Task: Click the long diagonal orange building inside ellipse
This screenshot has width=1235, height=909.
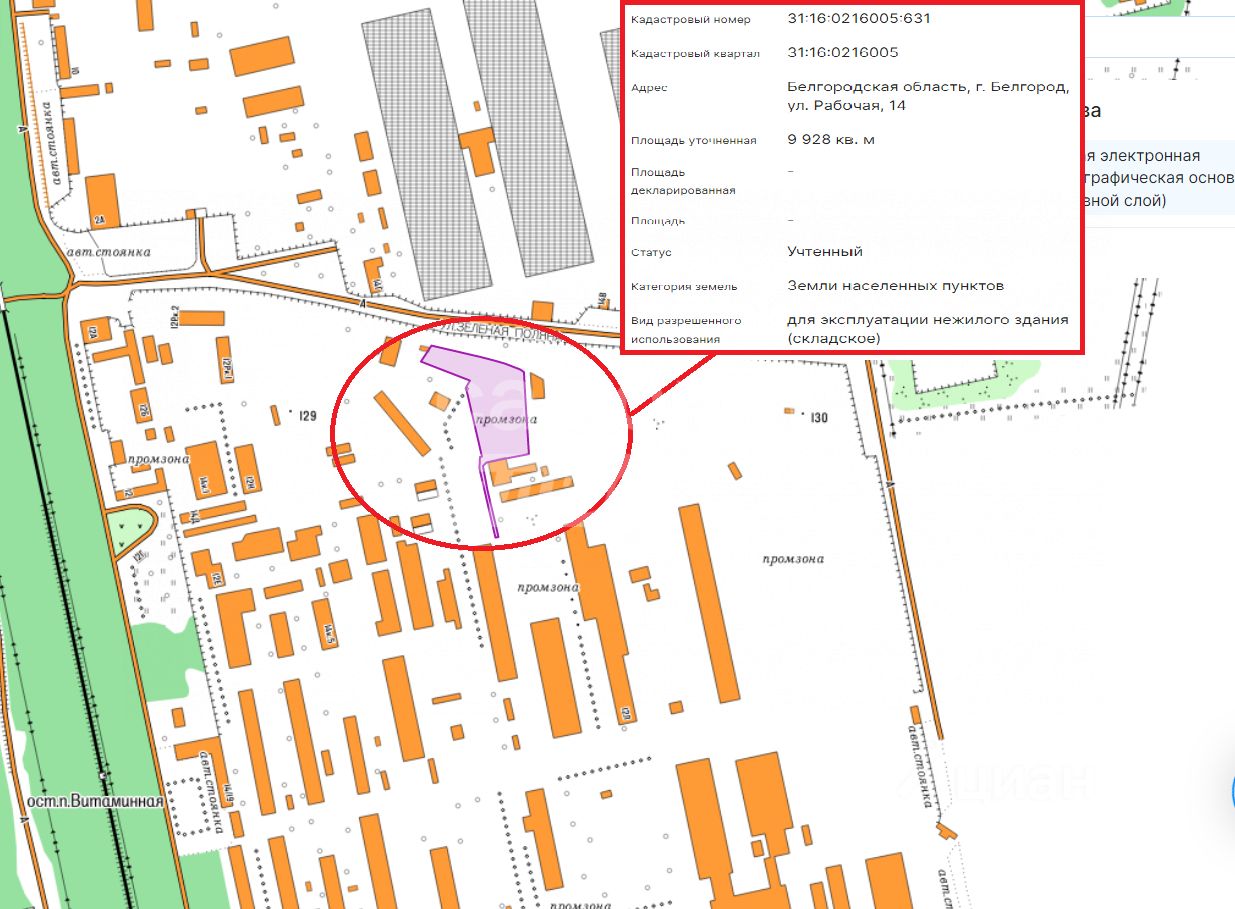Action: tap(403, 423)
